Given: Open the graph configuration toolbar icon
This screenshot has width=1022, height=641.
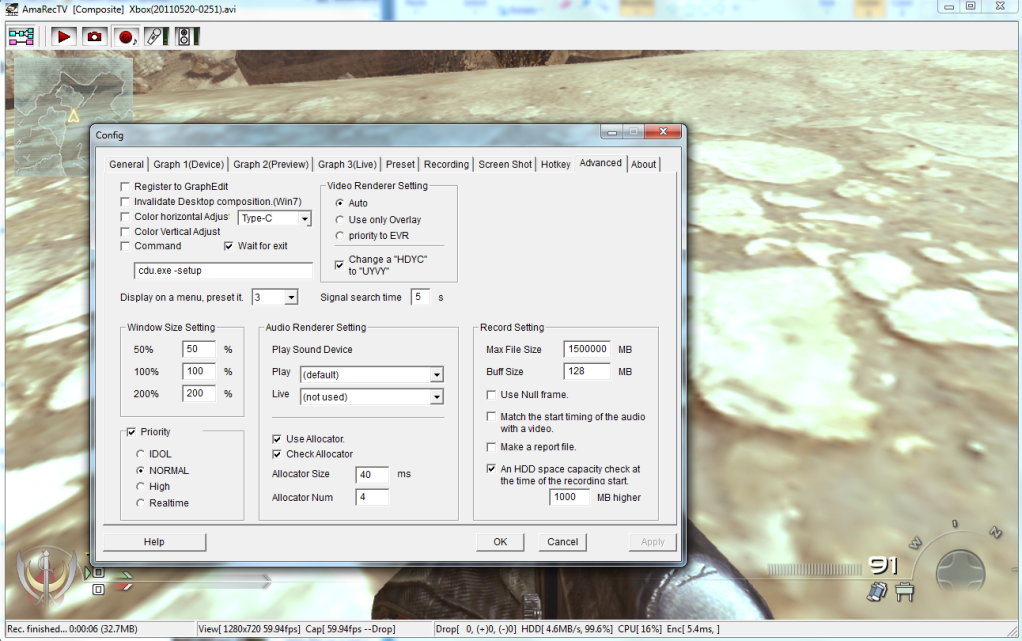Looking at the screenshot, I should coord(21,37).
